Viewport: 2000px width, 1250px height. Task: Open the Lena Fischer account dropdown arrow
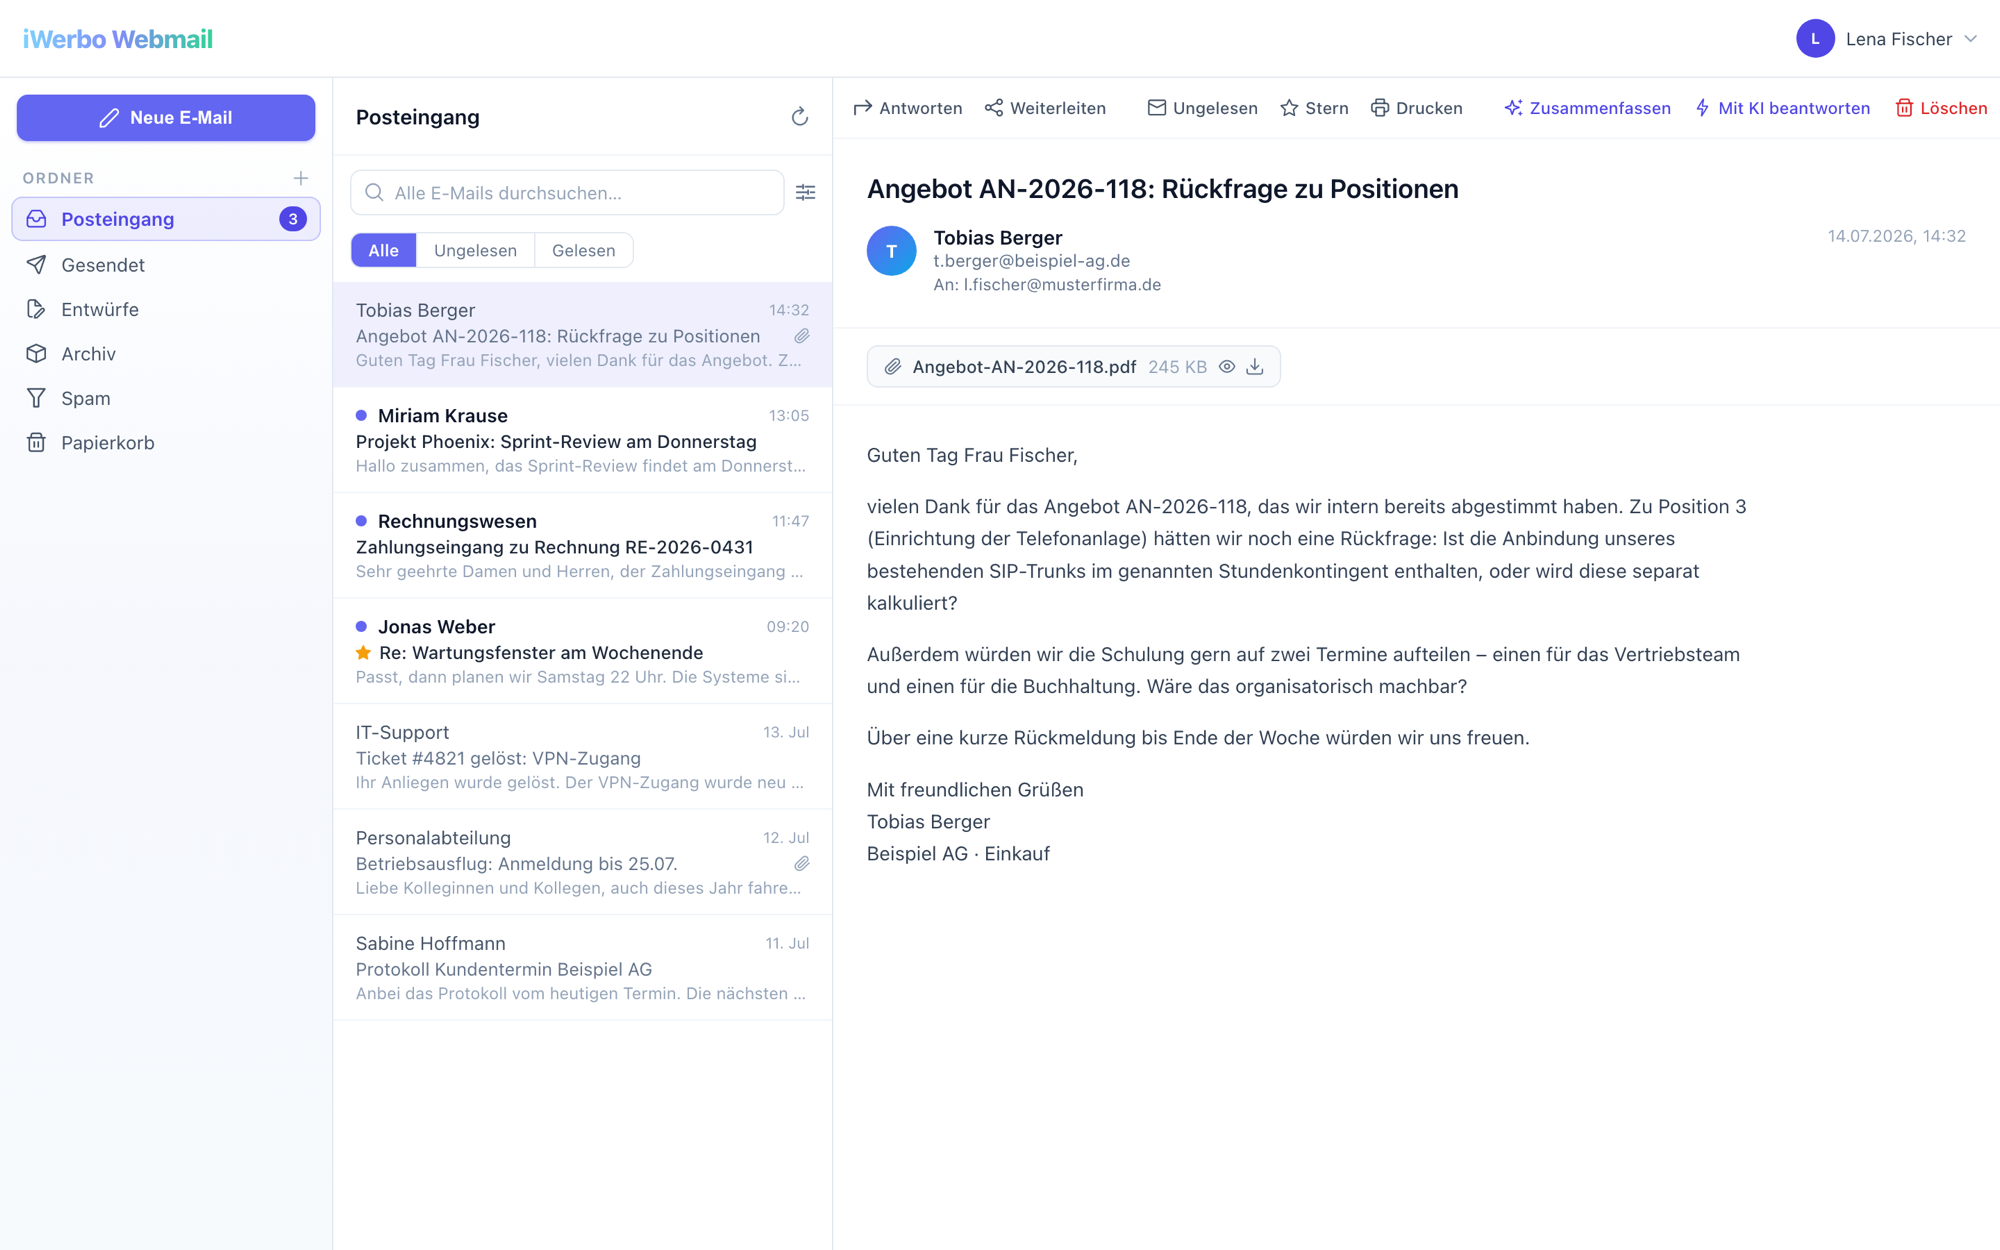coord(1971,39)
